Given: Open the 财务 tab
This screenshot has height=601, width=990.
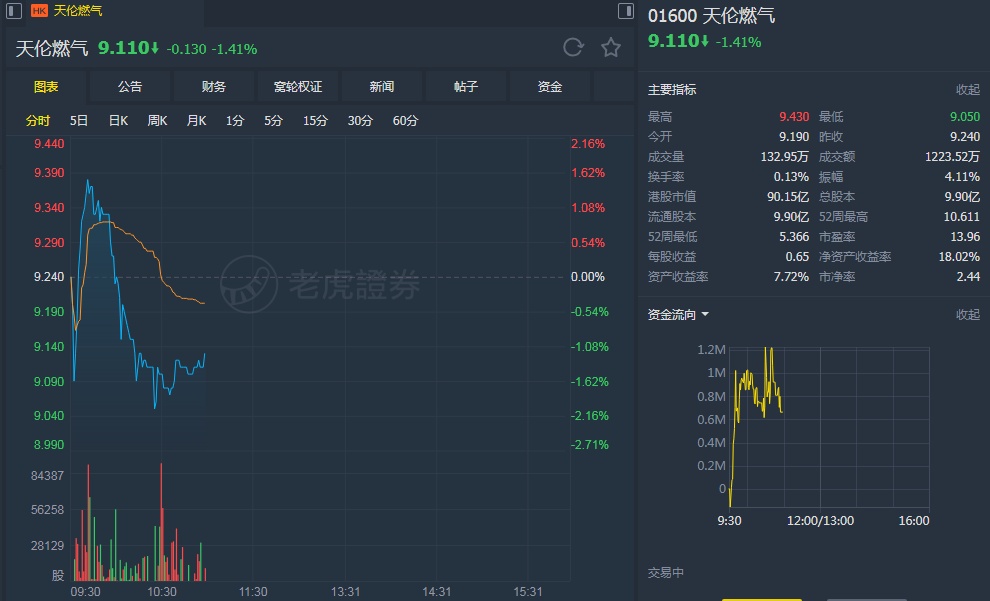Looking at the screenshot, I should [x=214, y=87].
